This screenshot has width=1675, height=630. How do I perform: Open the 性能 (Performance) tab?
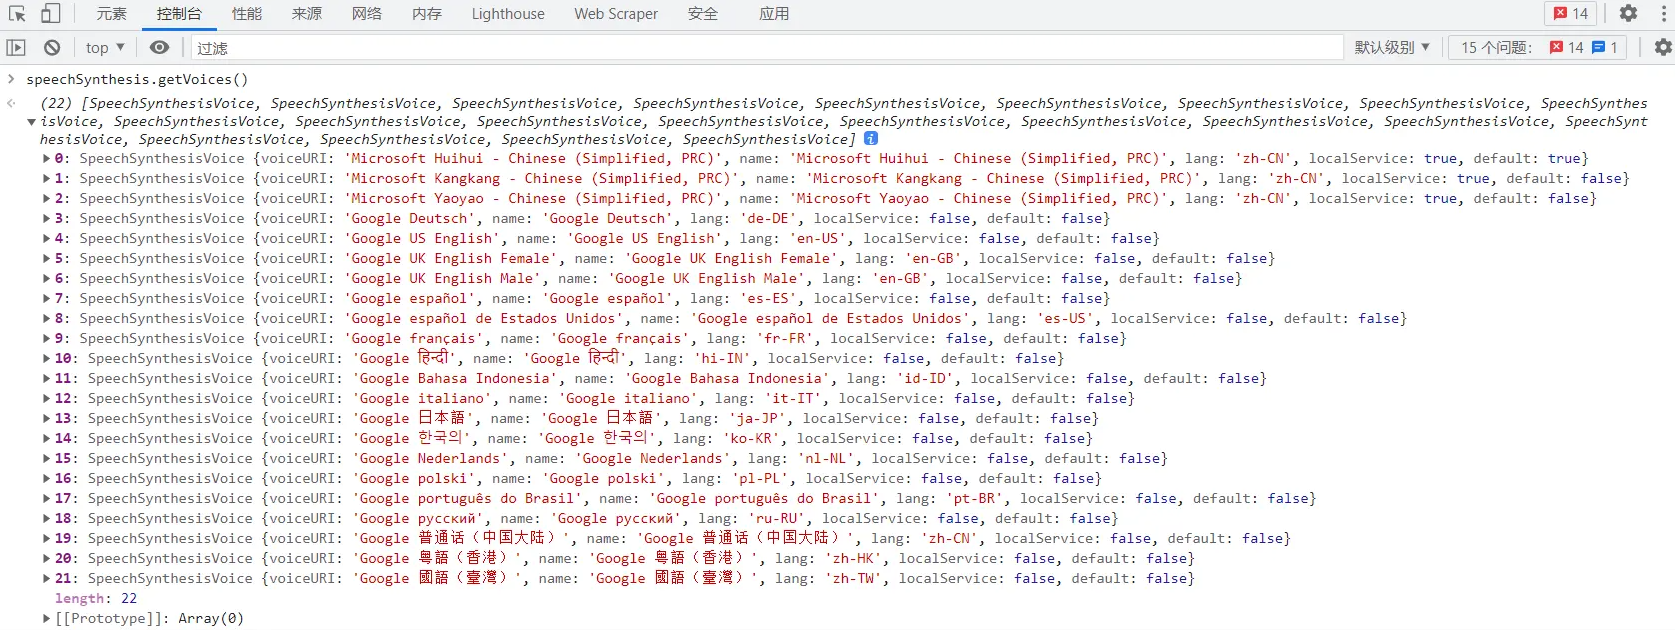pyautogui.click(x=247, y=14)
